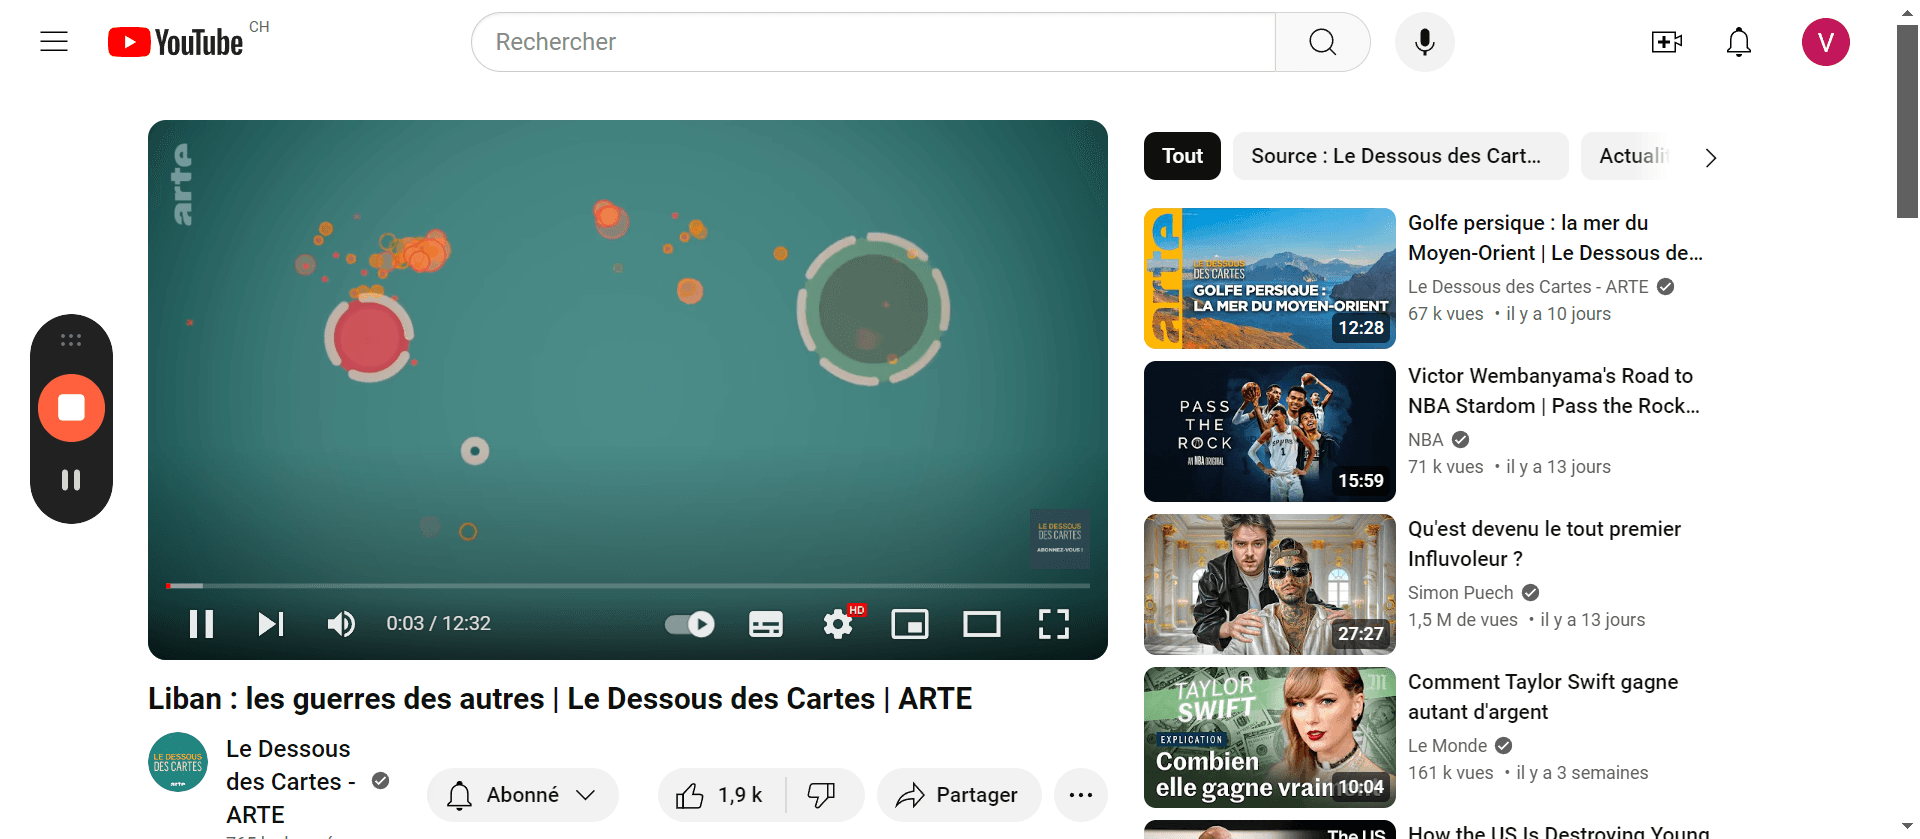Open Golfe persique video title
Viewport: 1920px width, 839px height.
1555,238
